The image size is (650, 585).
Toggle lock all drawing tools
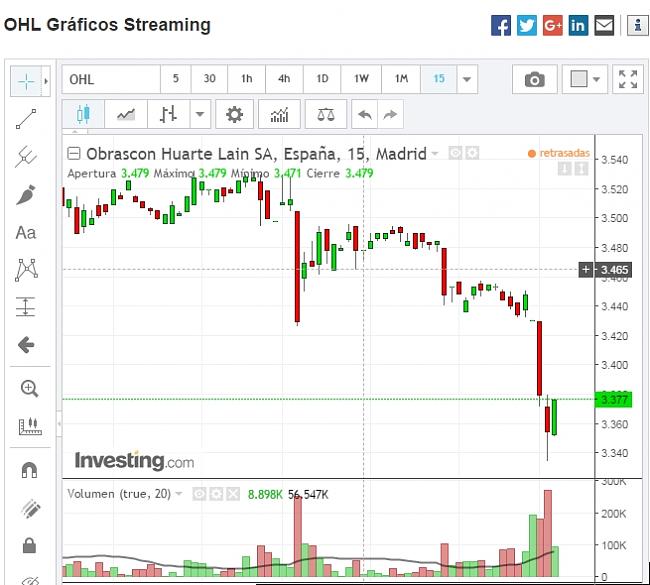pos(29,545)
